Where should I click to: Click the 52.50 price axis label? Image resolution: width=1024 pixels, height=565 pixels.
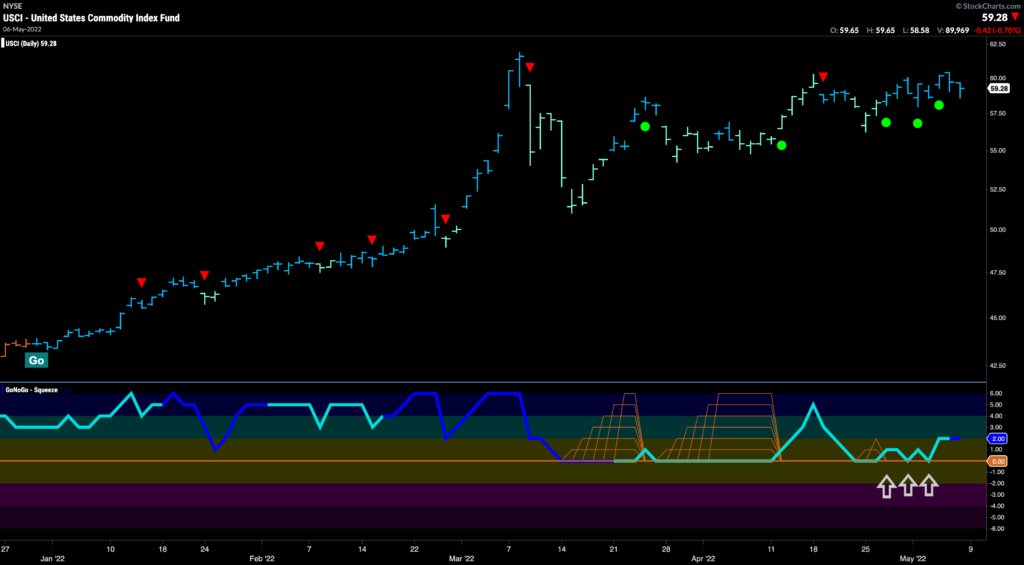coord(997,190)
